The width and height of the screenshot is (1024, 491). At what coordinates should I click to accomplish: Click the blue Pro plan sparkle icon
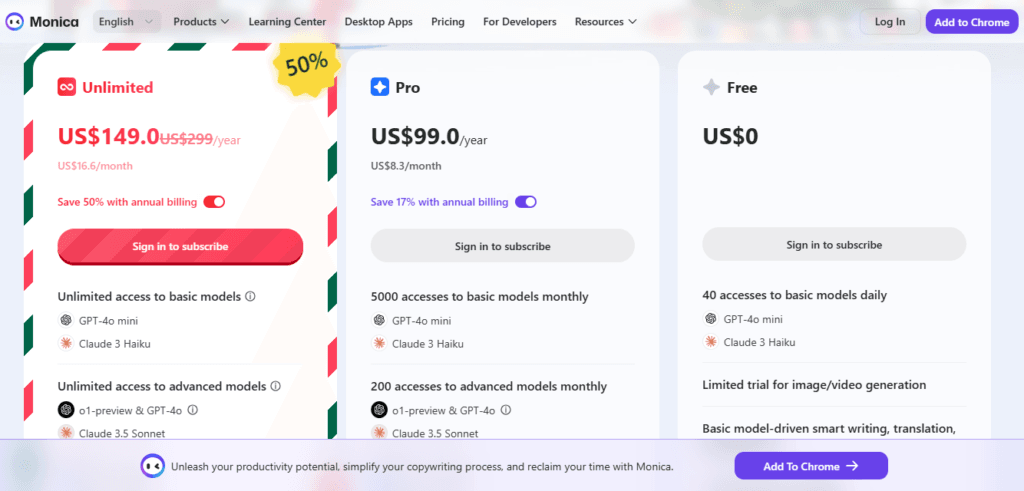click(380, 87)
